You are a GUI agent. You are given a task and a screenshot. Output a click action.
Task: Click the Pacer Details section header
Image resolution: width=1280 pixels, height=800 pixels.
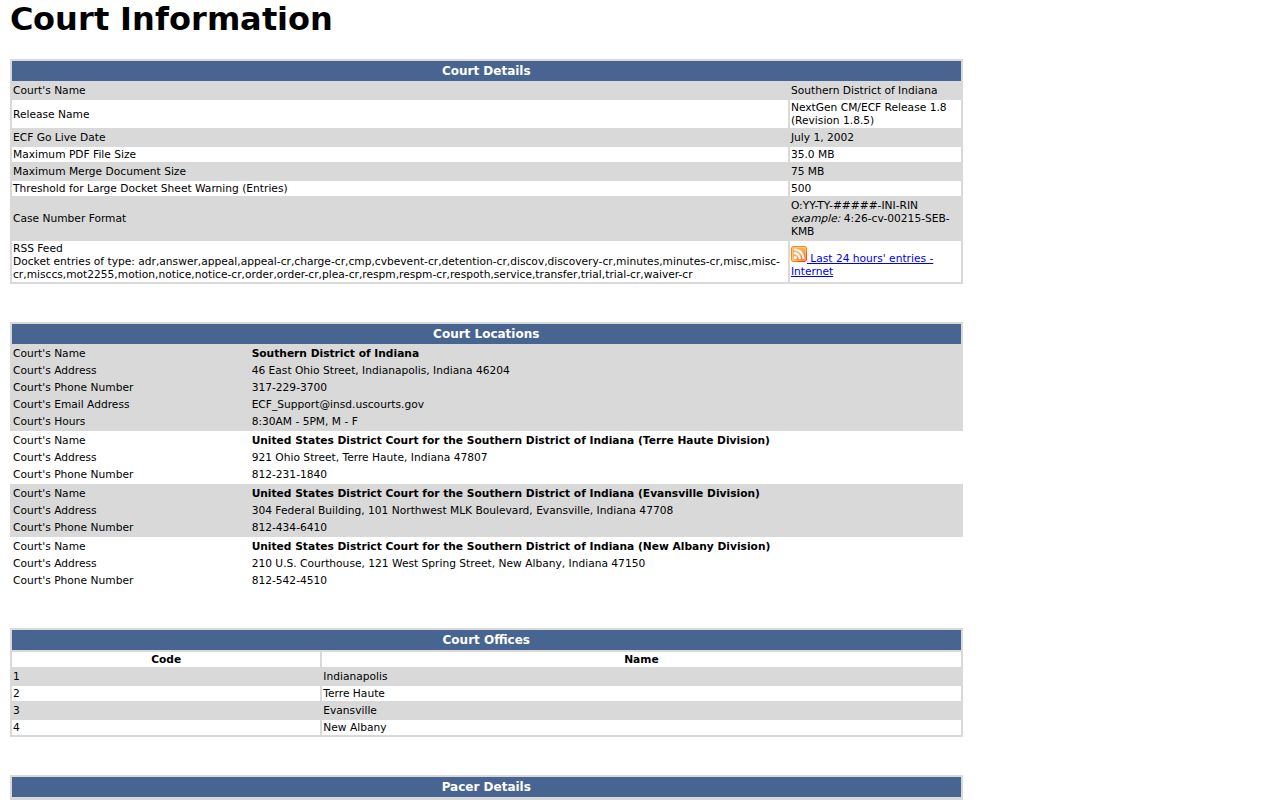[486, 787]
